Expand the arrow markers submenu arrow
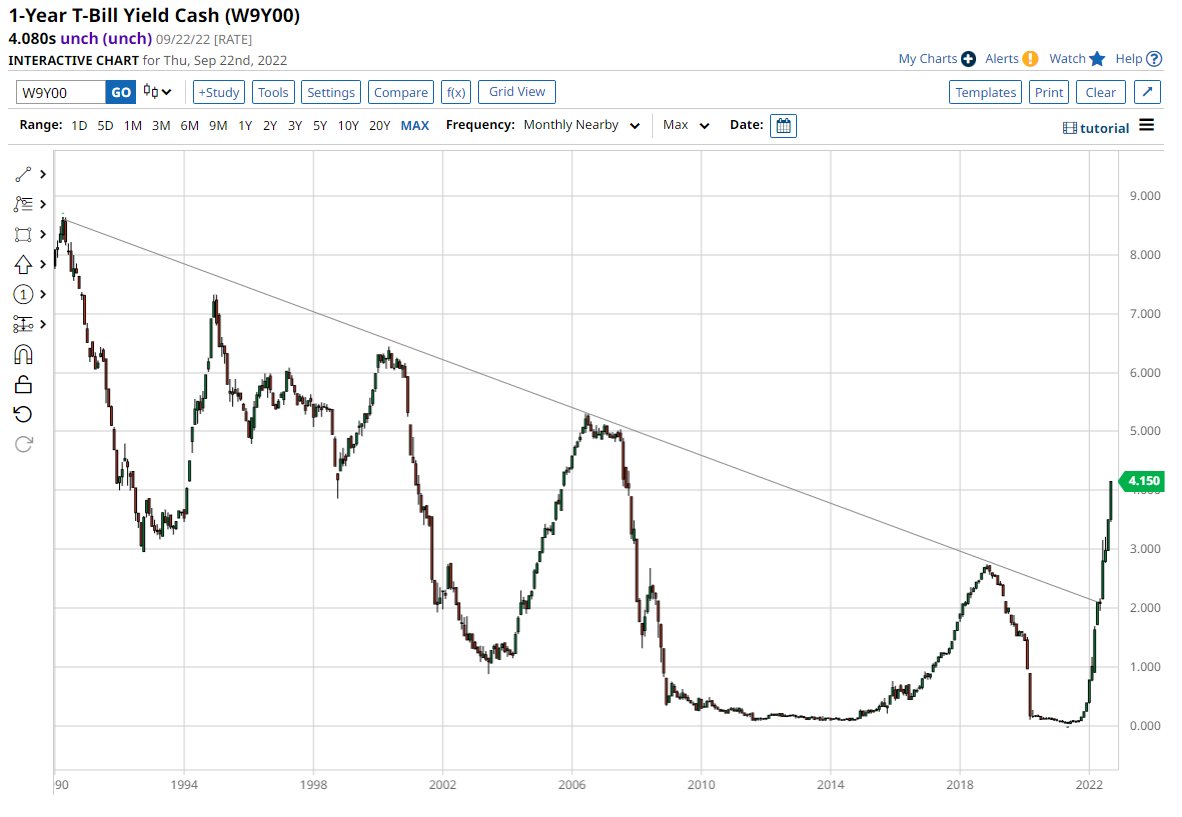This screenshot has width=1182, height=817. click(43, 265)
